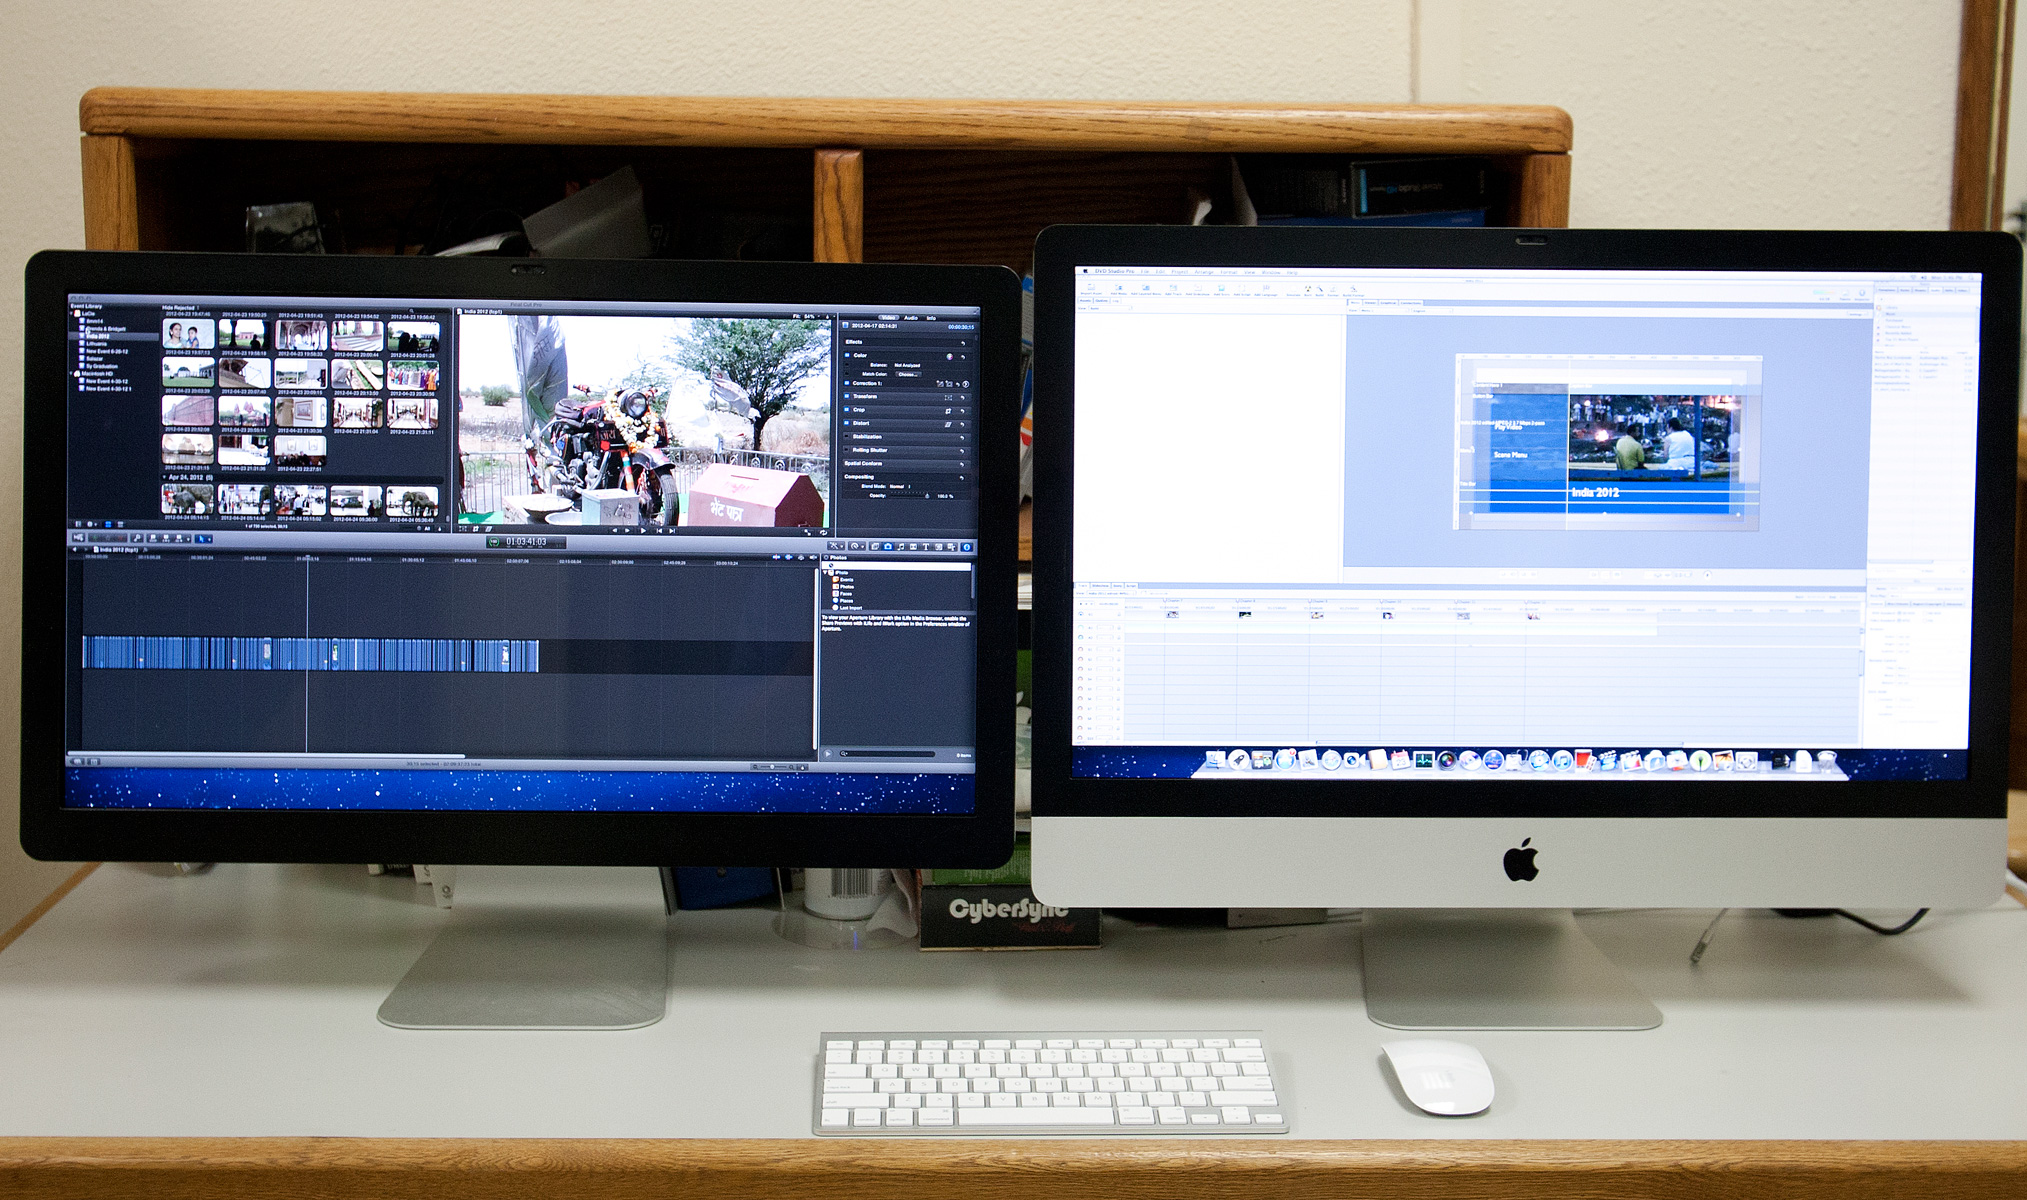Toggle the Crop checkbox
This screenshot has width=2027, height=1200.
[x=847, y=410]
